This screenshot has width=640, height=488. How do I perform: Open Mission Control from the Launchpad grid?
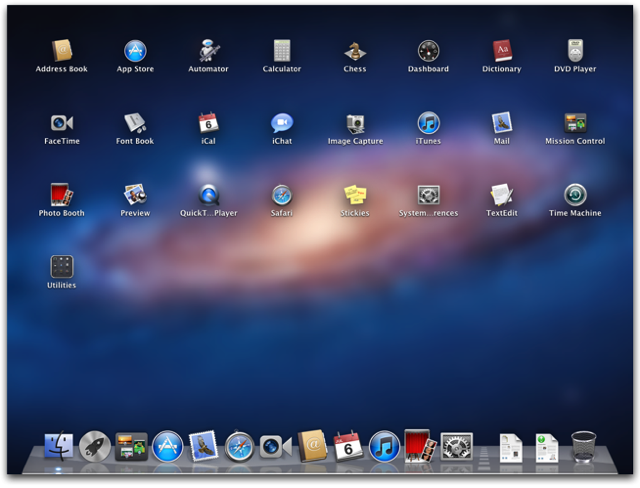click(575, 123)
